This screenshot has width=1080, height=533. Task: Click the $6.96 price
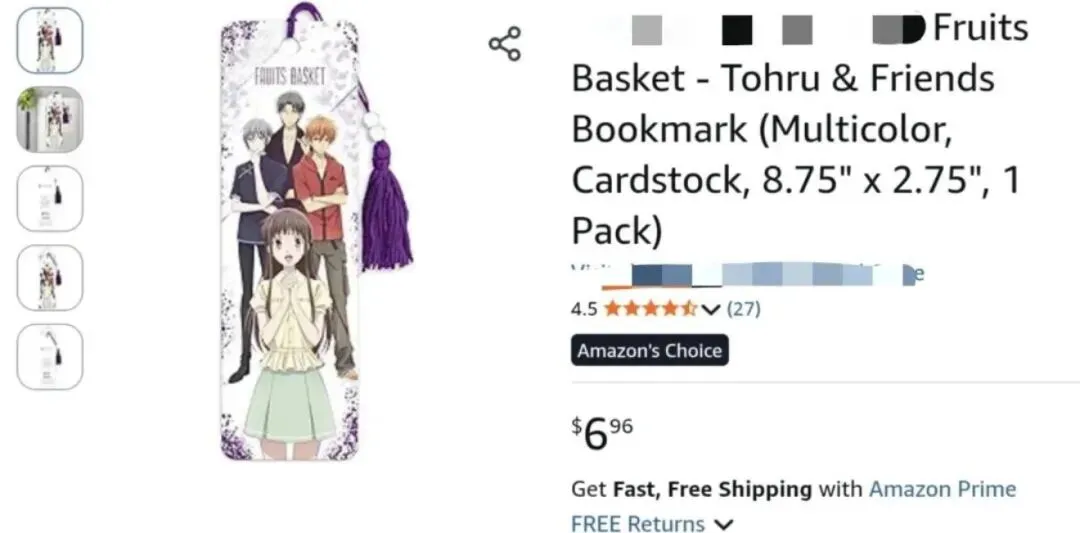(x=602, y=433)
